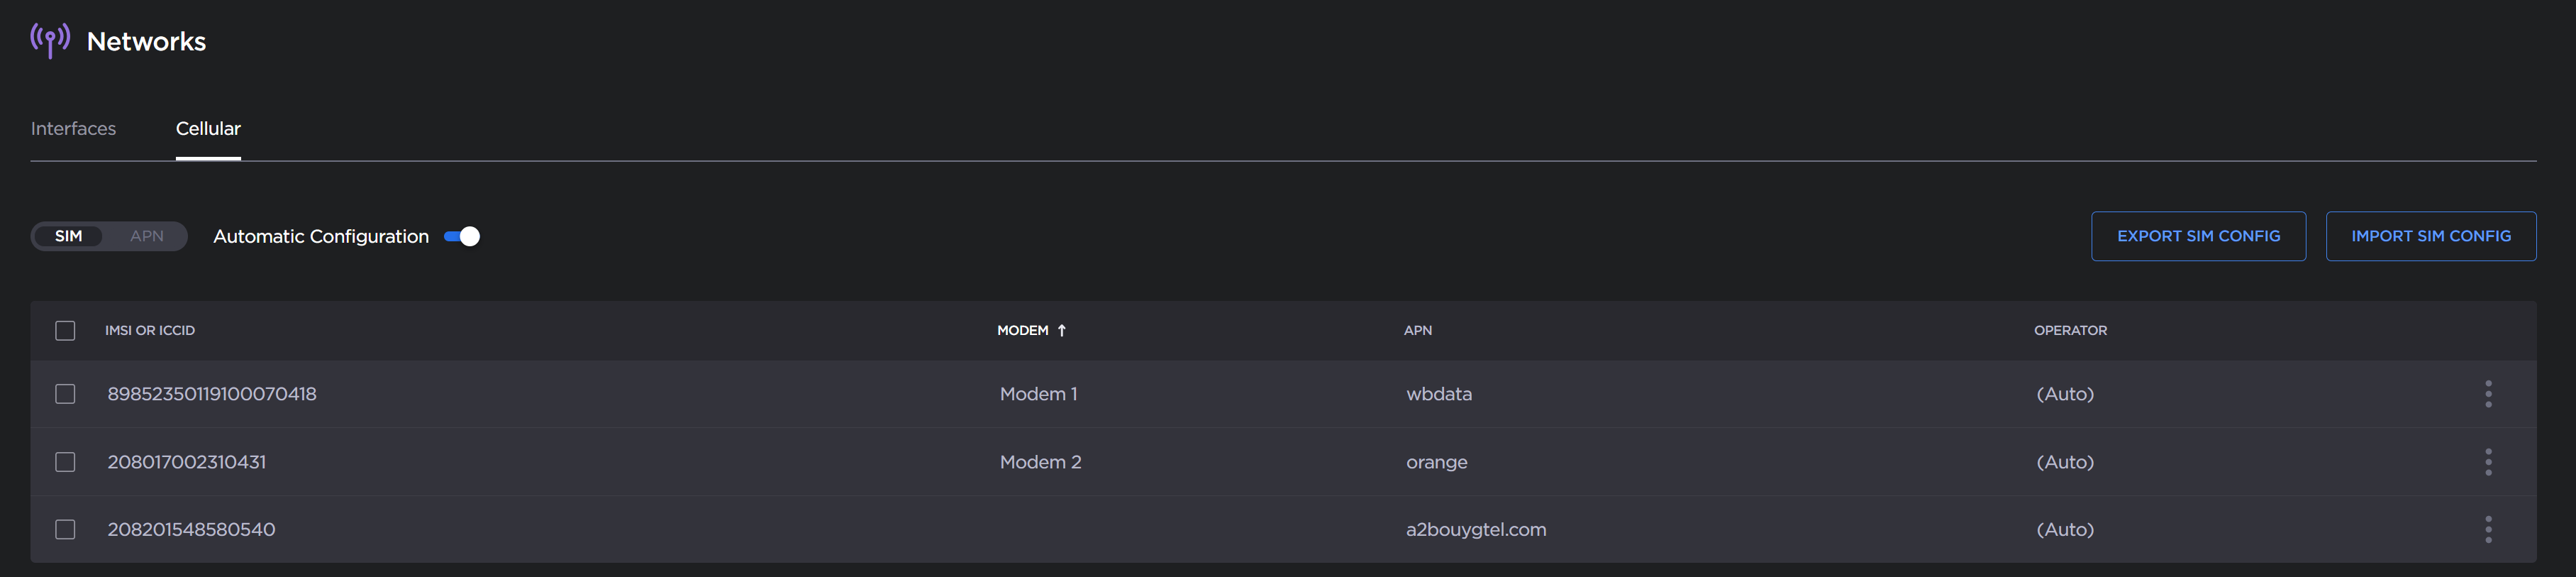Viewport: 2576px width, 577px height.
Task: Click Export SIM Config button
Action: click(x=2198, y=236)
